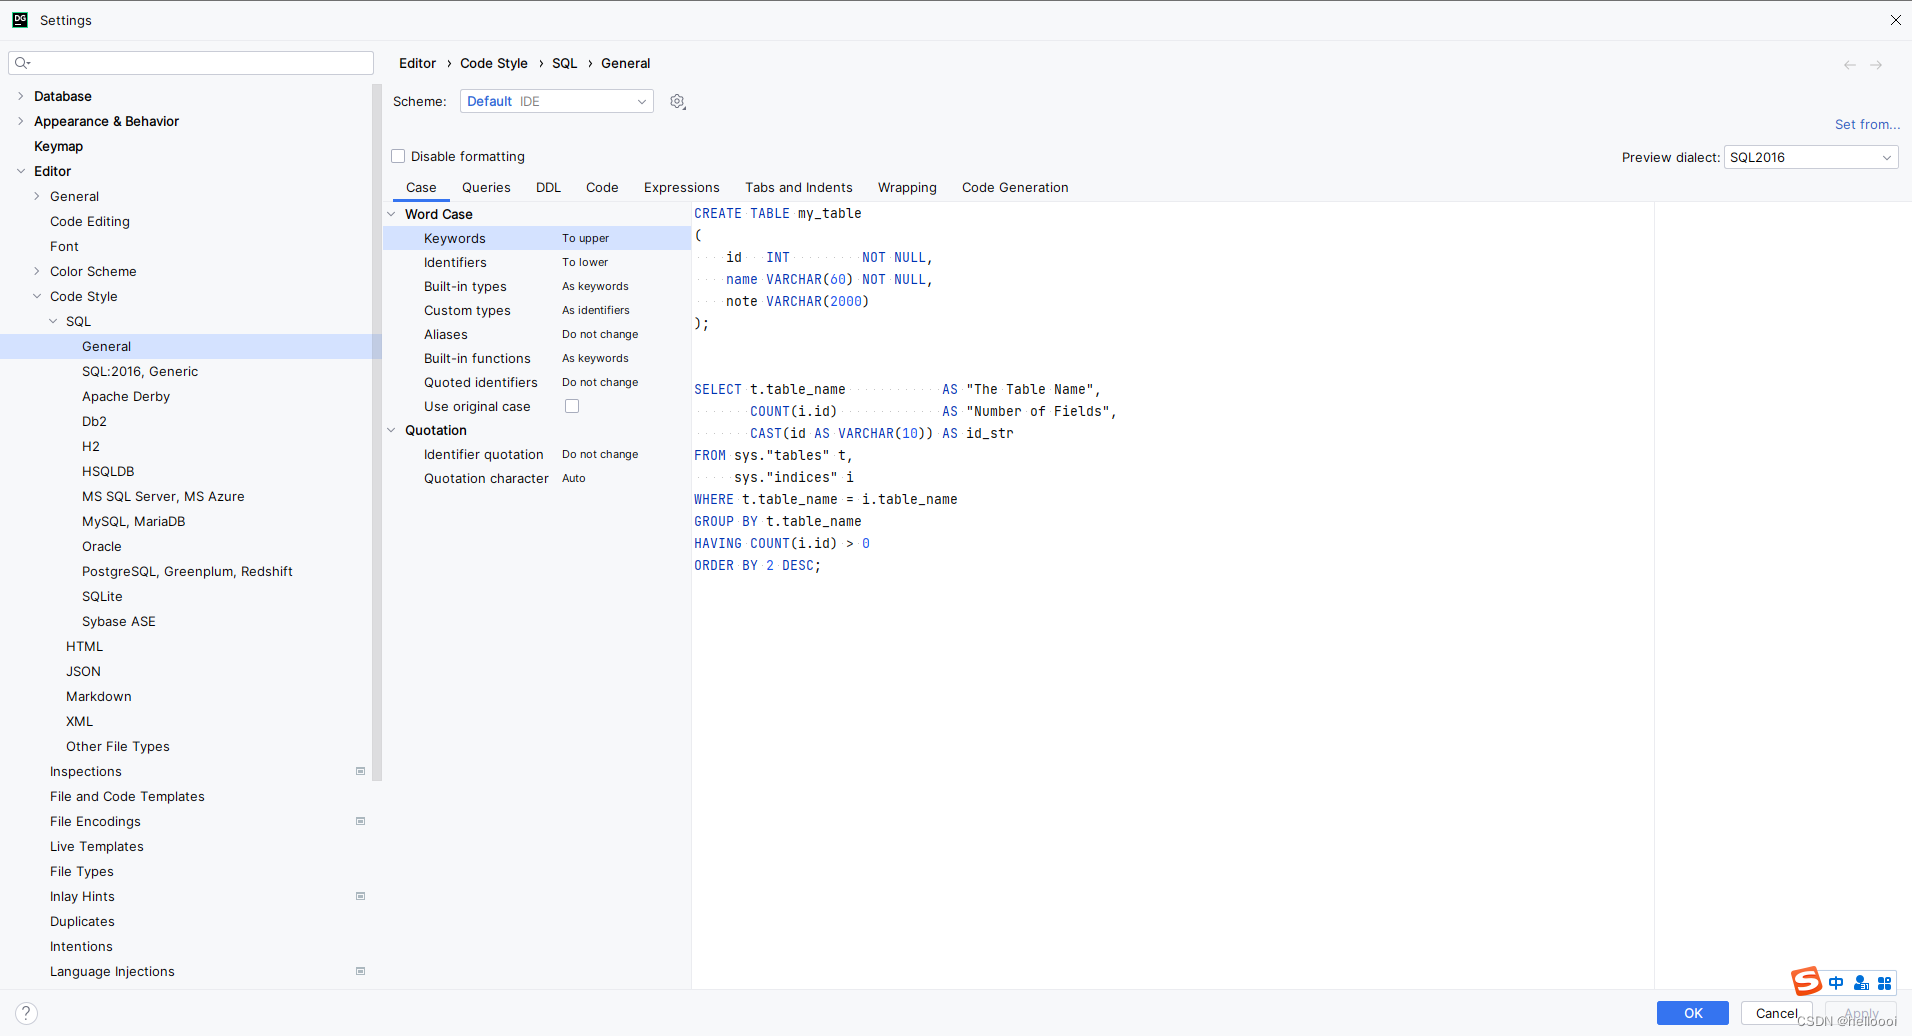The height and width of the screenshot is (1036, 1912).
Task: Select Built-in functions row
Action: pos(537,358)
